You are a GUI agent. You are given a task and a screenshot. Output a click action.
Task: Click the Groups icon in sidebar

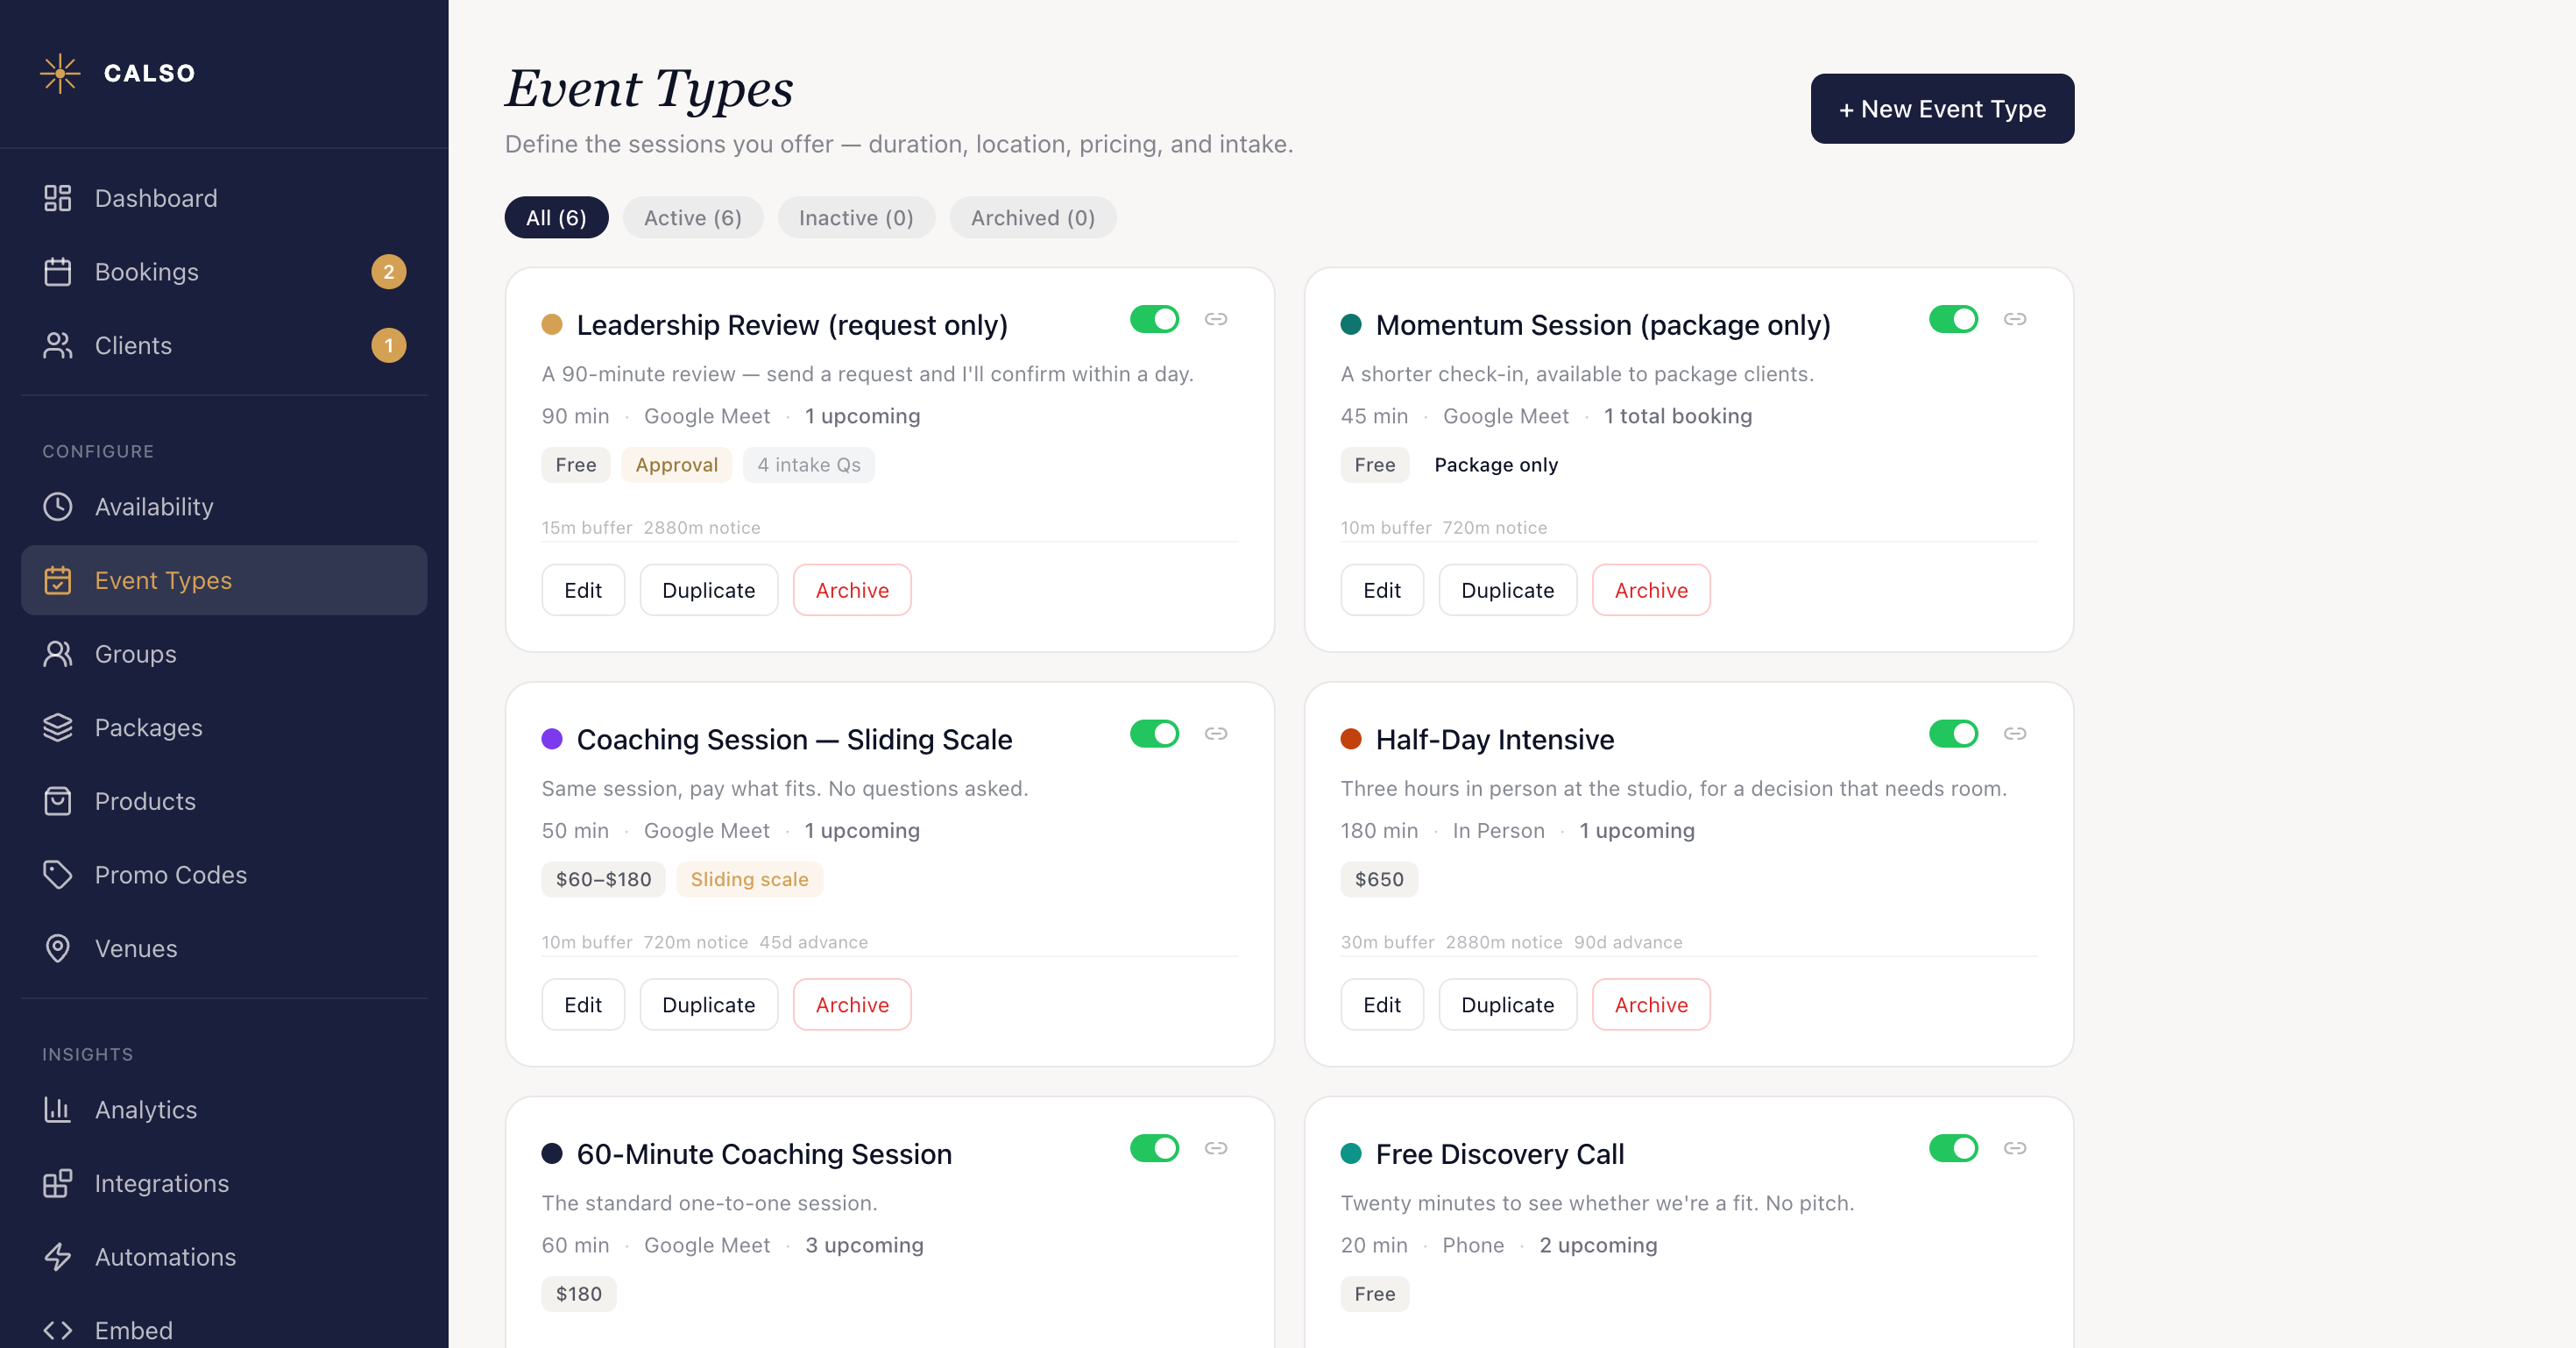(58, 654)
